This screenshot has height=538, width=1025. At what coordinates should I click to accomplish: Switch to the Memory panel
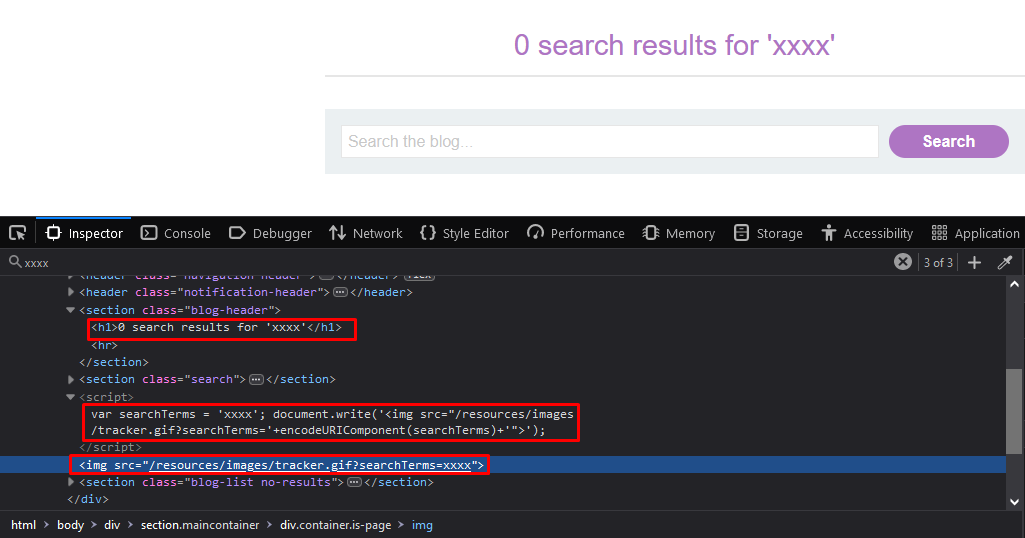pyautogui.click(x=678, y=233)
